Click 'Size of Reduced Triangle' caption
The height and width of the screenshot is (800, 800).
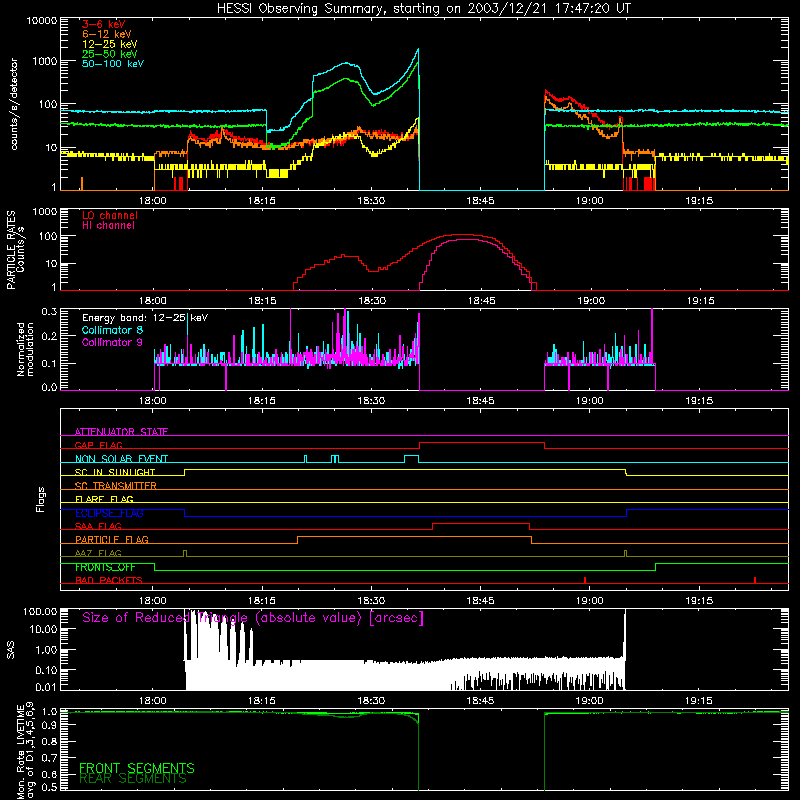pos(253,618)
